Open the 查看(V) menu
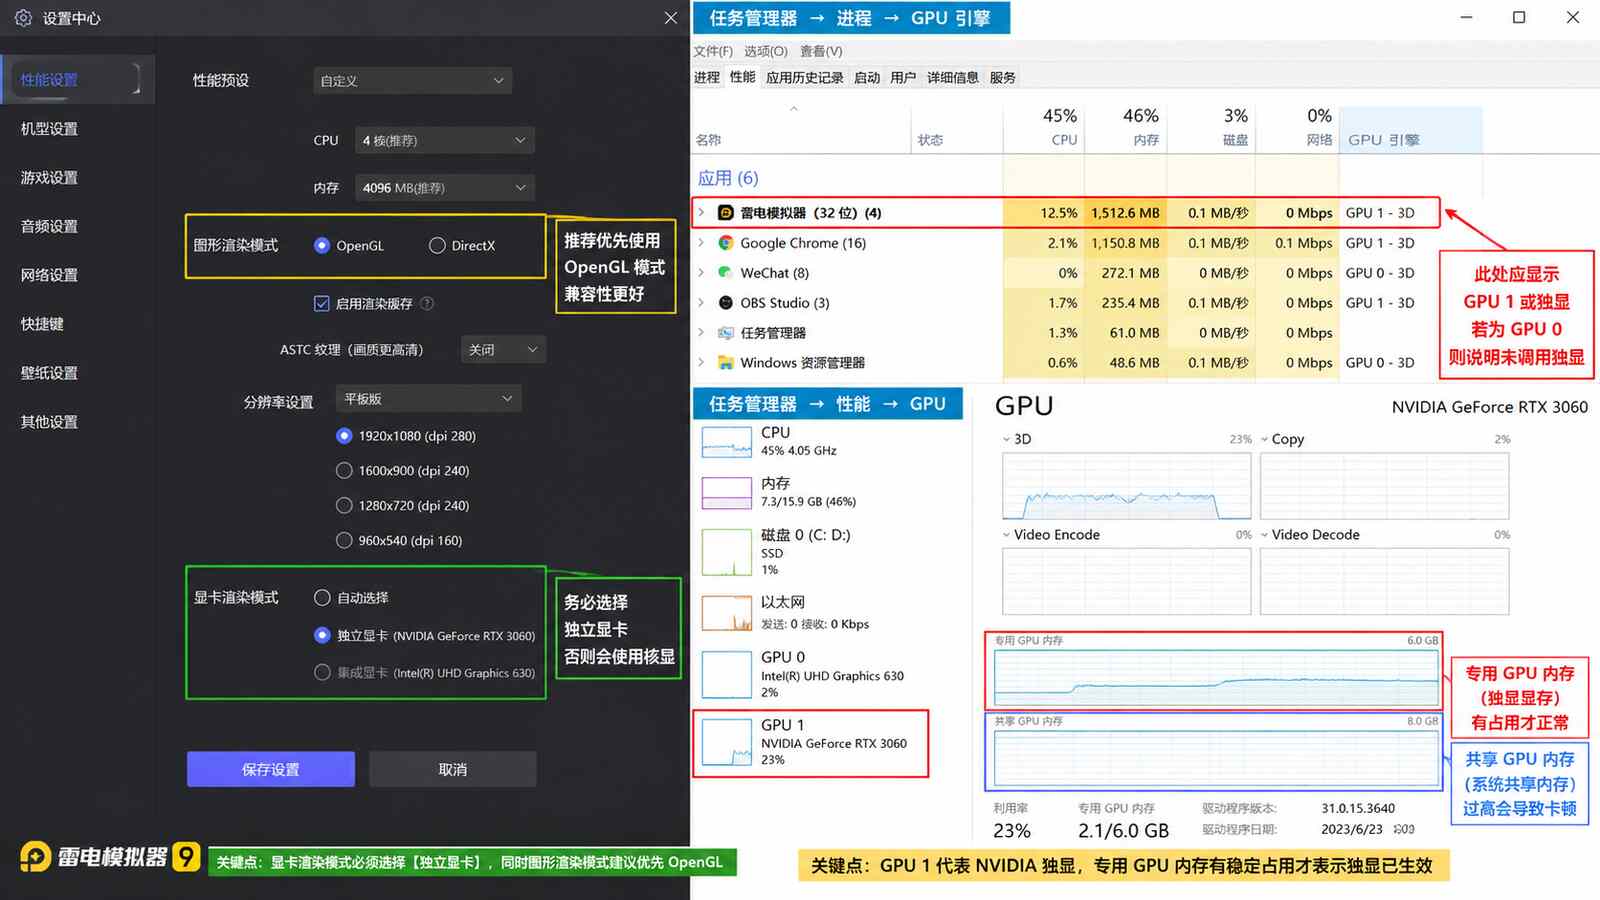 [821, 51]
